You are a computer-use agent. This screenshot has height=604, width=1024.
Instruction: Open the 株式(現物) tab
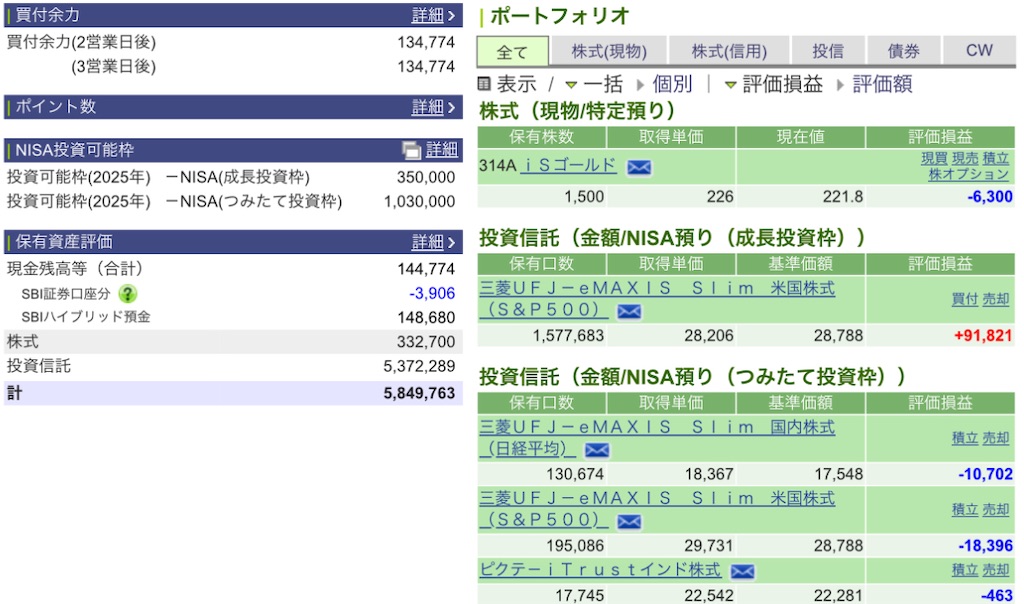click(x=609, y=51)
